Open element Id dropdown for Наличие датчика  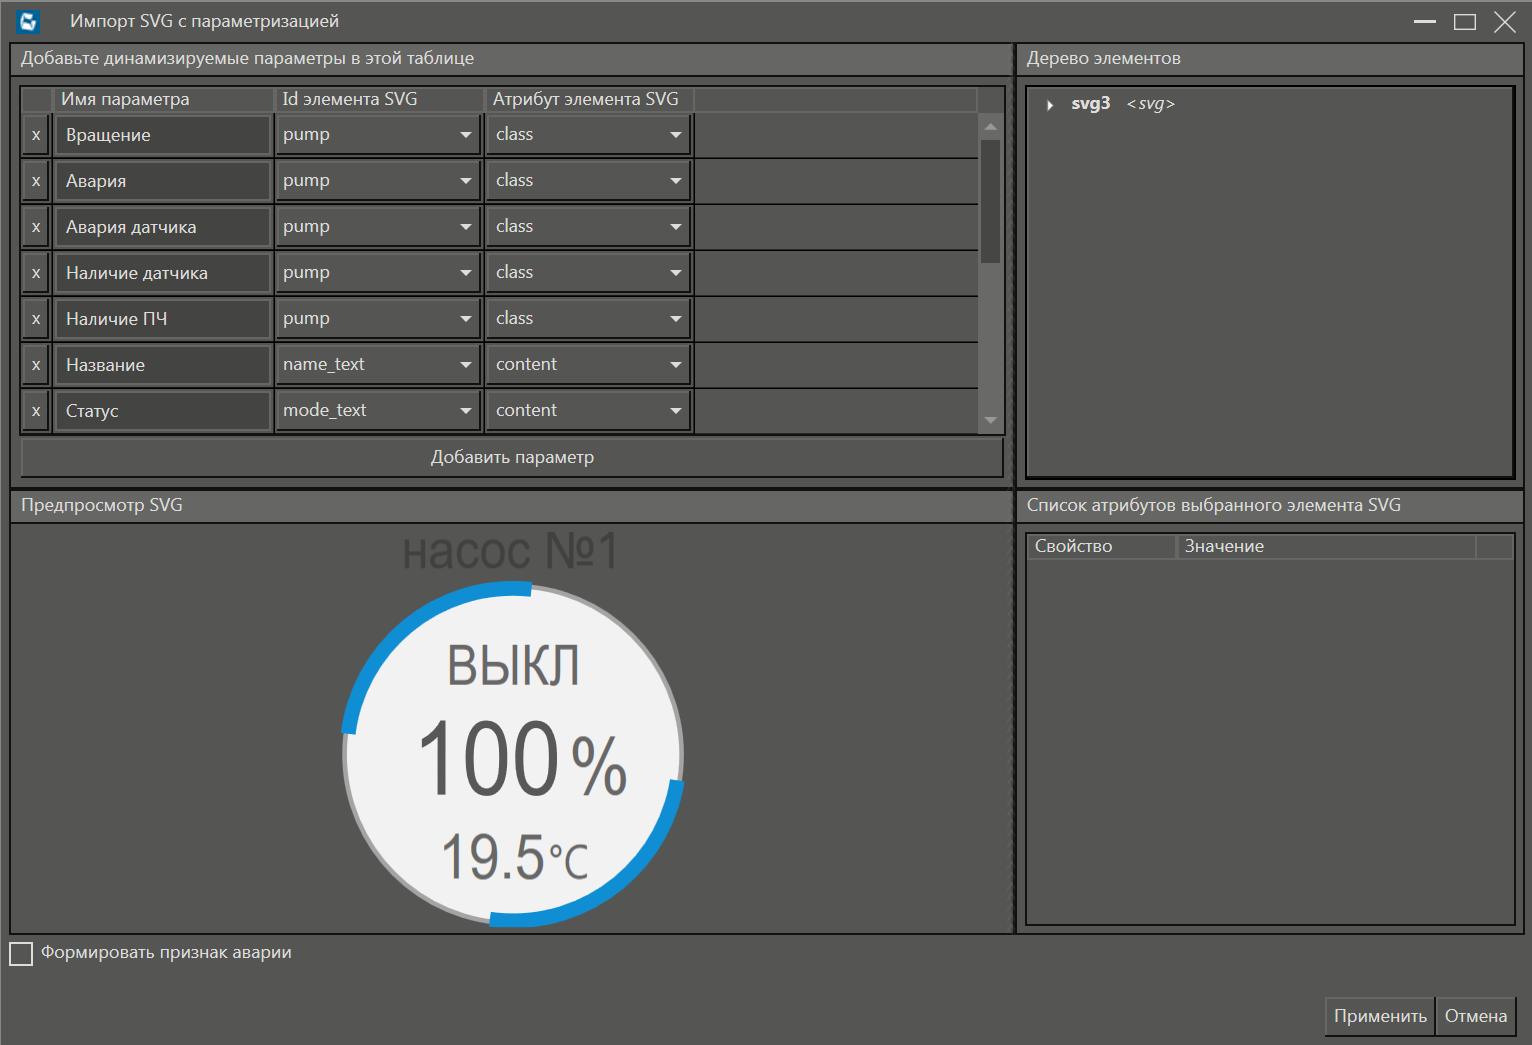tap(379, 273)
